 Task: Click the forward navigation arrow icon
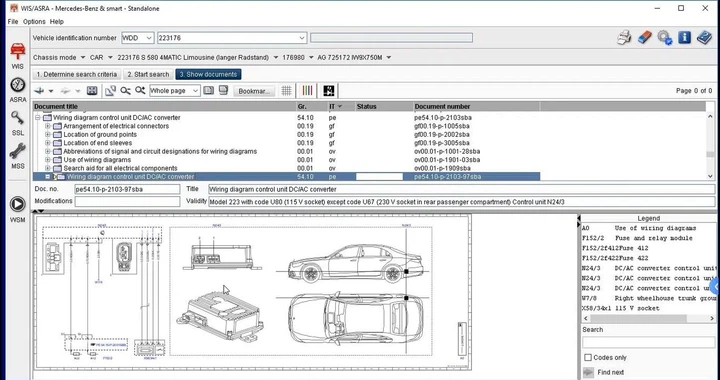coord(65,91)
